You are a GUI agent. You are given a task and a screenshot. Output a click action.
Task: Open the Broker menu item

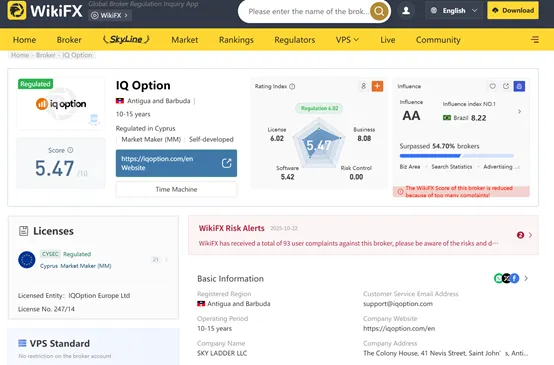(x=69, y=40)
